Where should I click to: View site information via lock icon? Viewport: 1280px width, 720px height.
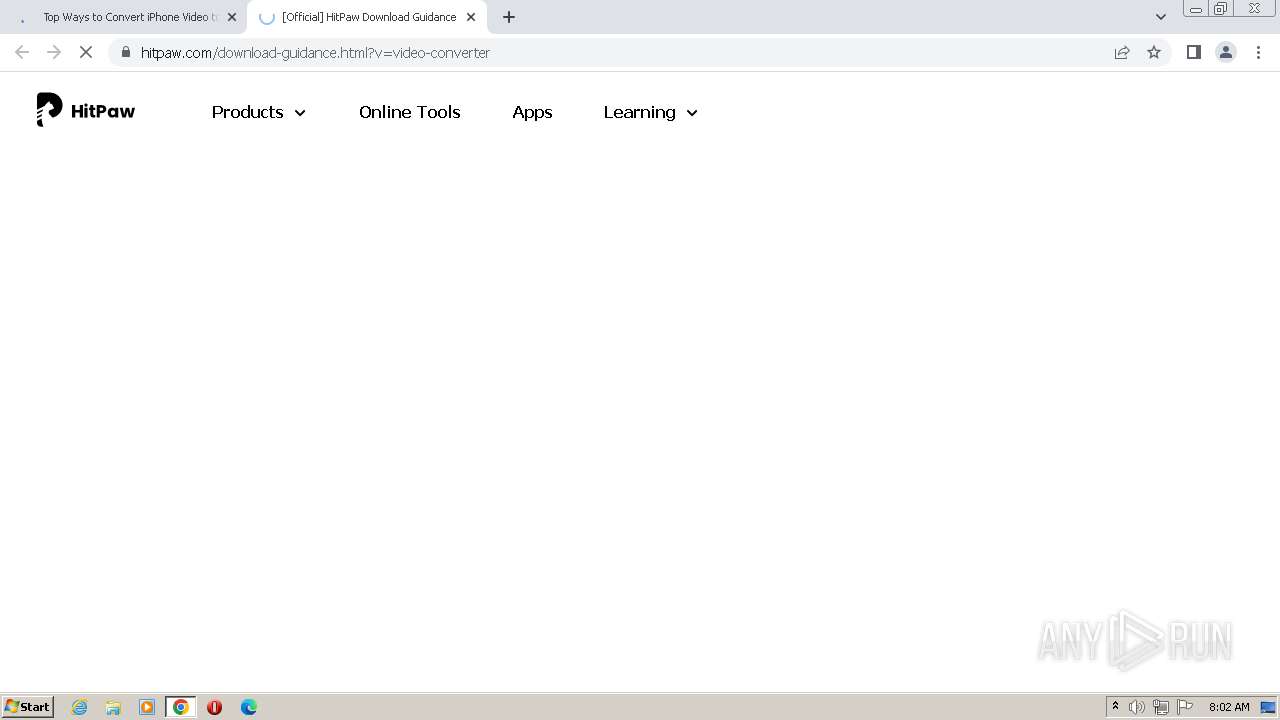pos(125,52)
